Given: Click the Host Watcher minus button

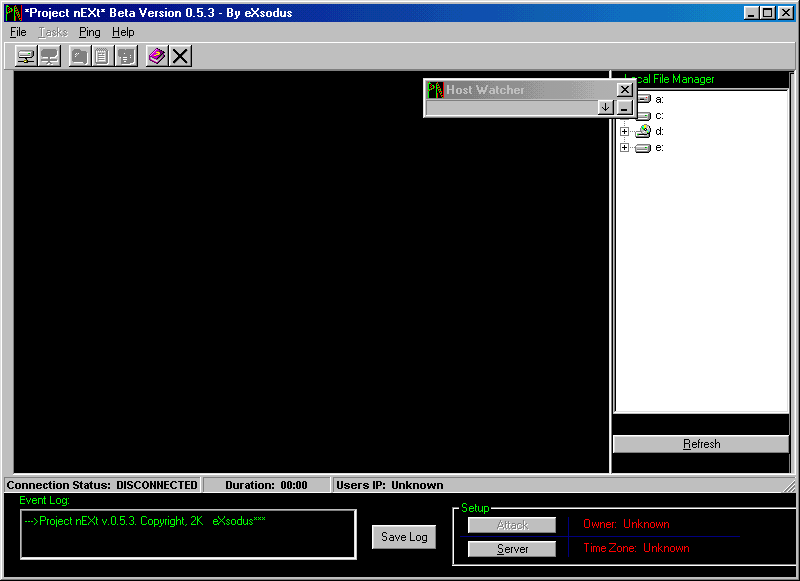Looking at the screenshot, I should pyautogui.click(x=624, y=108).
